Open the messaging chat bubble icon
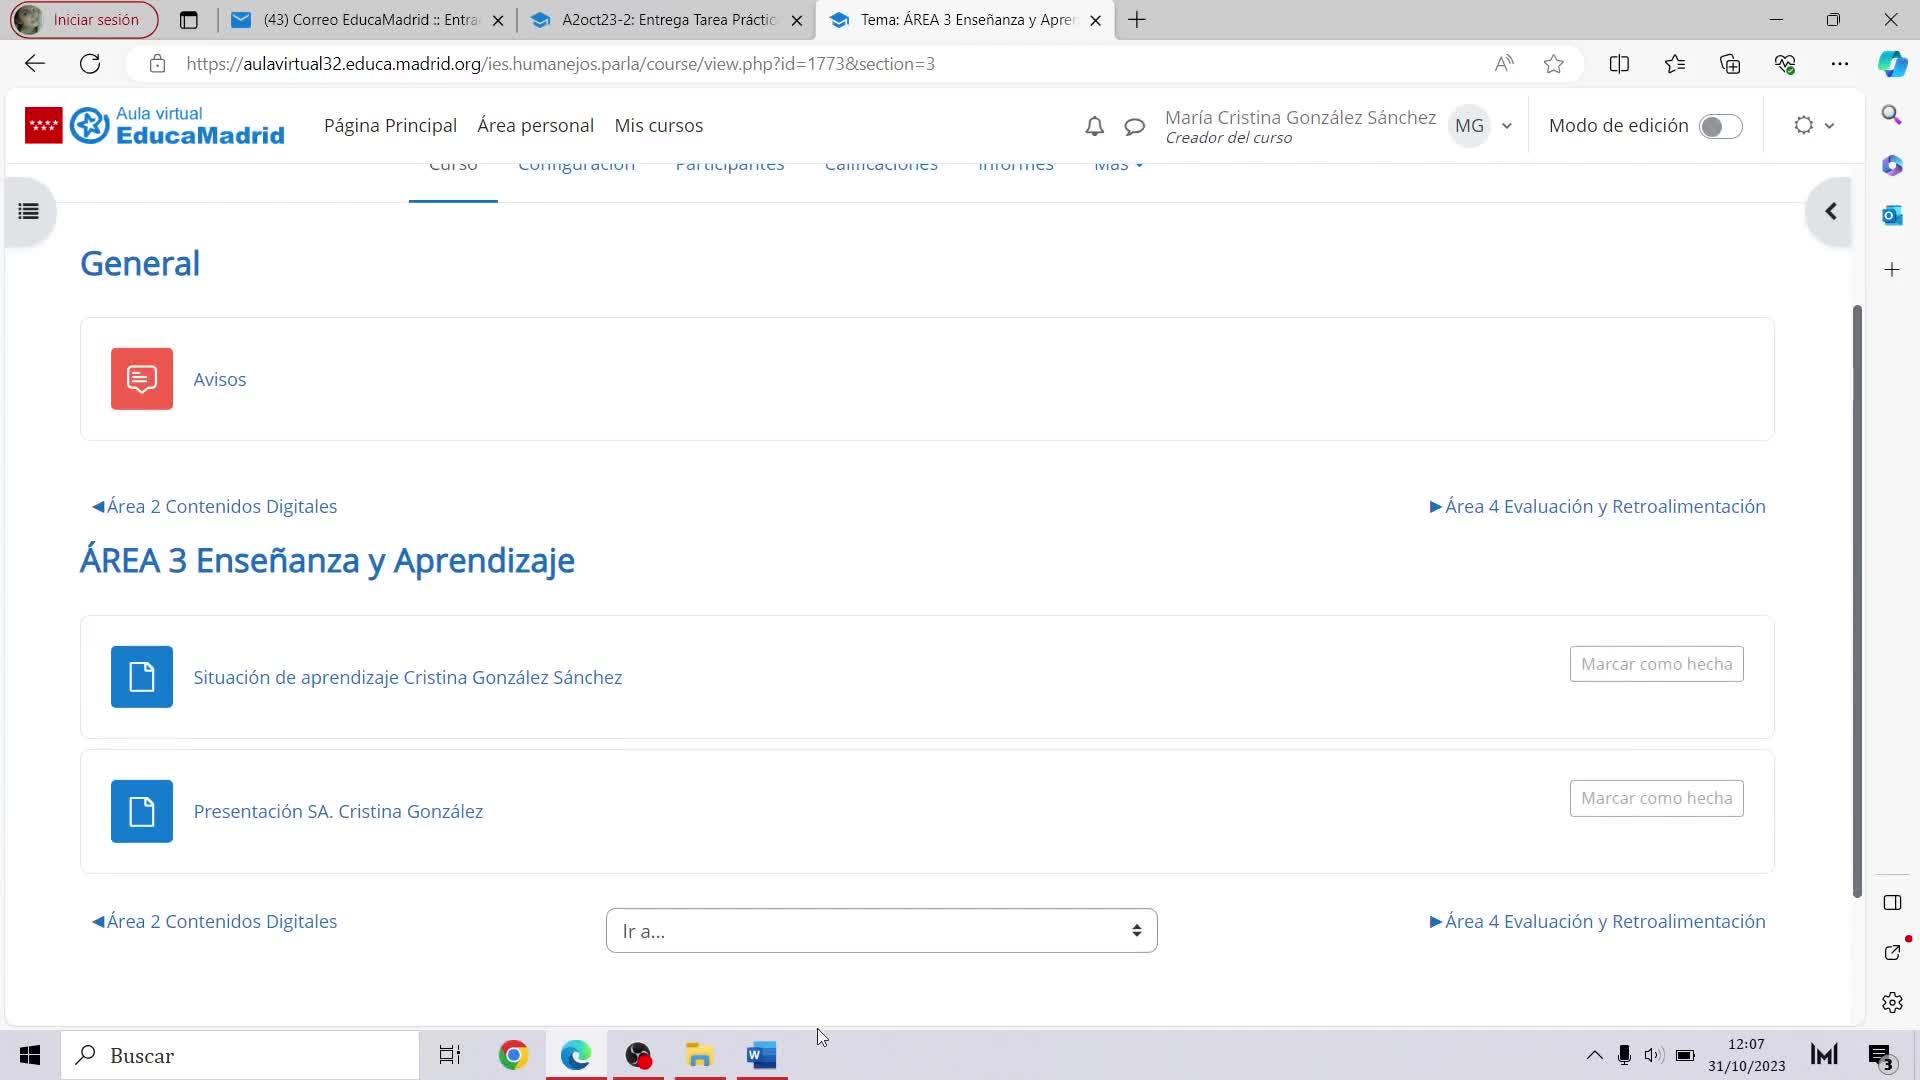The height and width of the screenshot is (1080, 1920). click(x=1134, y=126)
